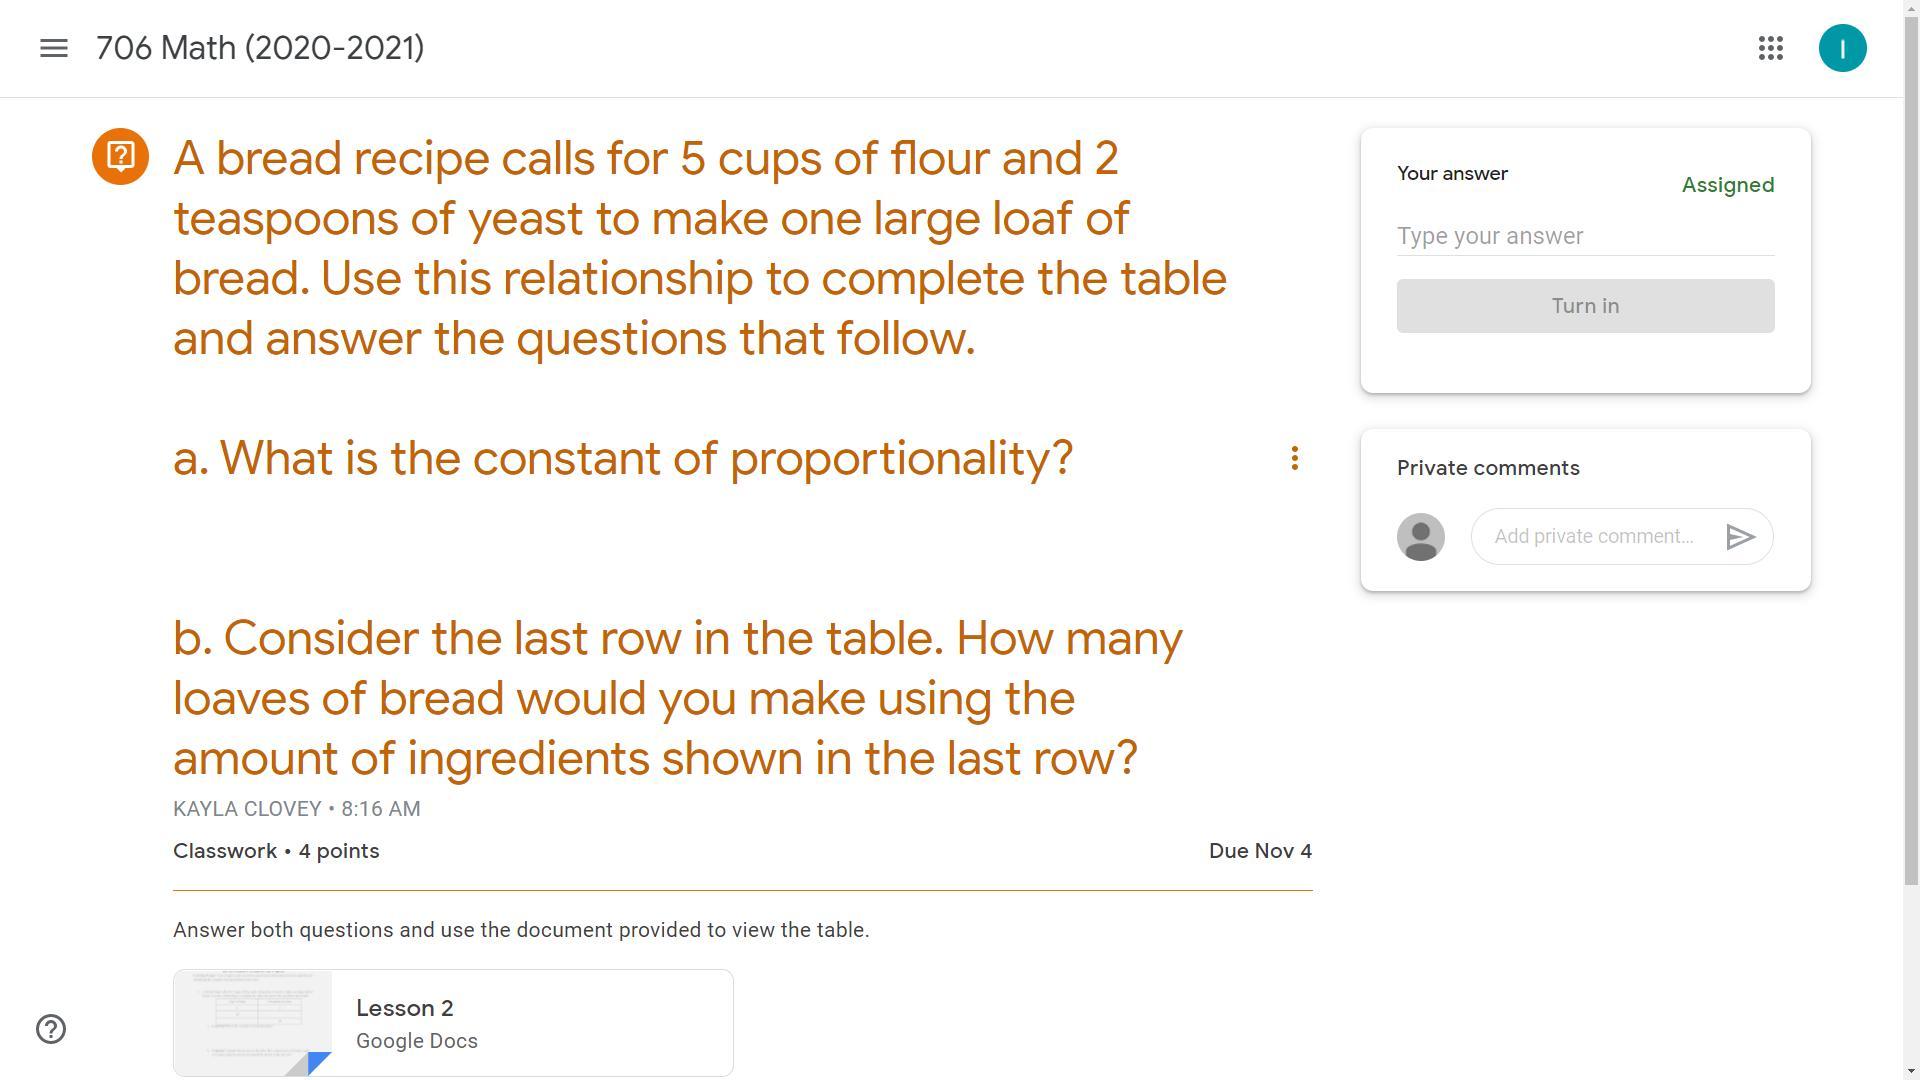Image resolution: width=1920 pixels, height=1080 pixels.
Task: Click the post private comment arrow
Action: pyautogui.click(x=1740, y=537)
